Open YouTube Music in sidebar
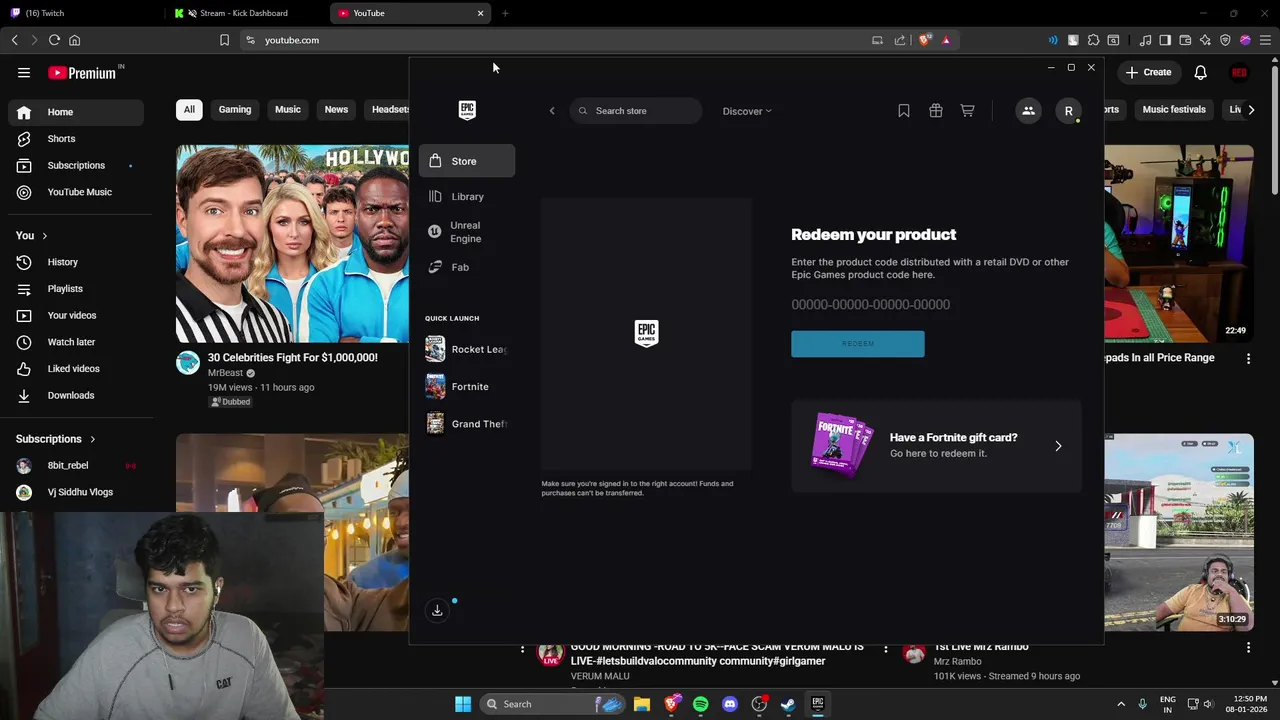This screenshot has height=720, width=1280. tap(76, 192)
